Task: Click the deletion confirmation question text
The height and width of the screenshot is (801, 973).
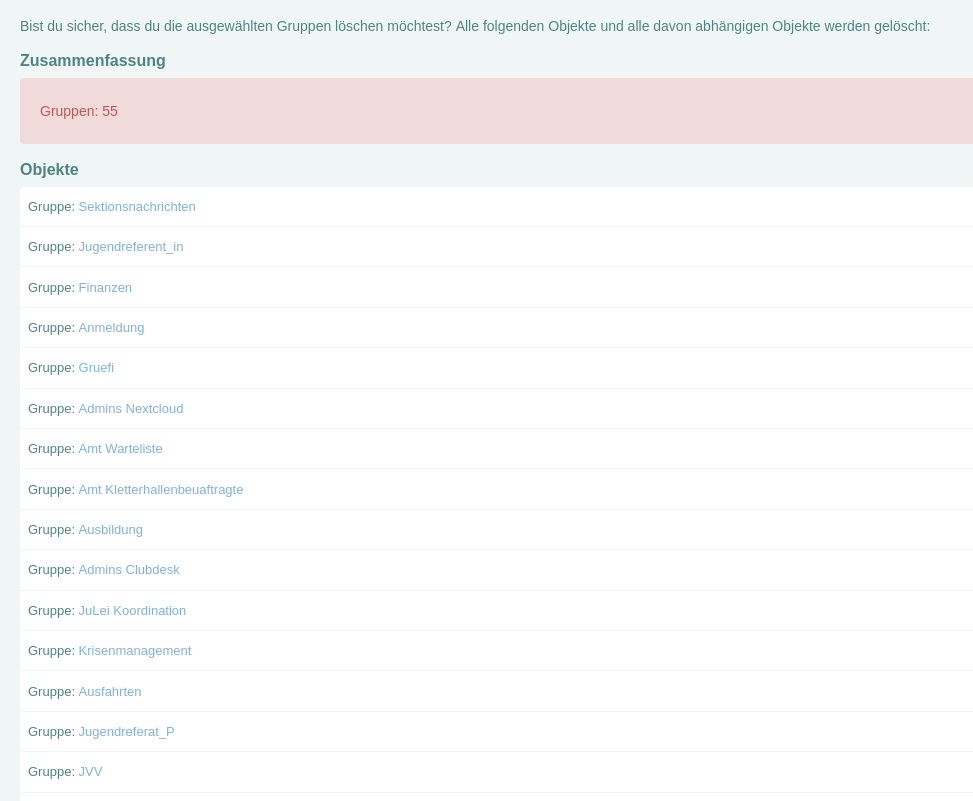Action: tap(475, 26)
